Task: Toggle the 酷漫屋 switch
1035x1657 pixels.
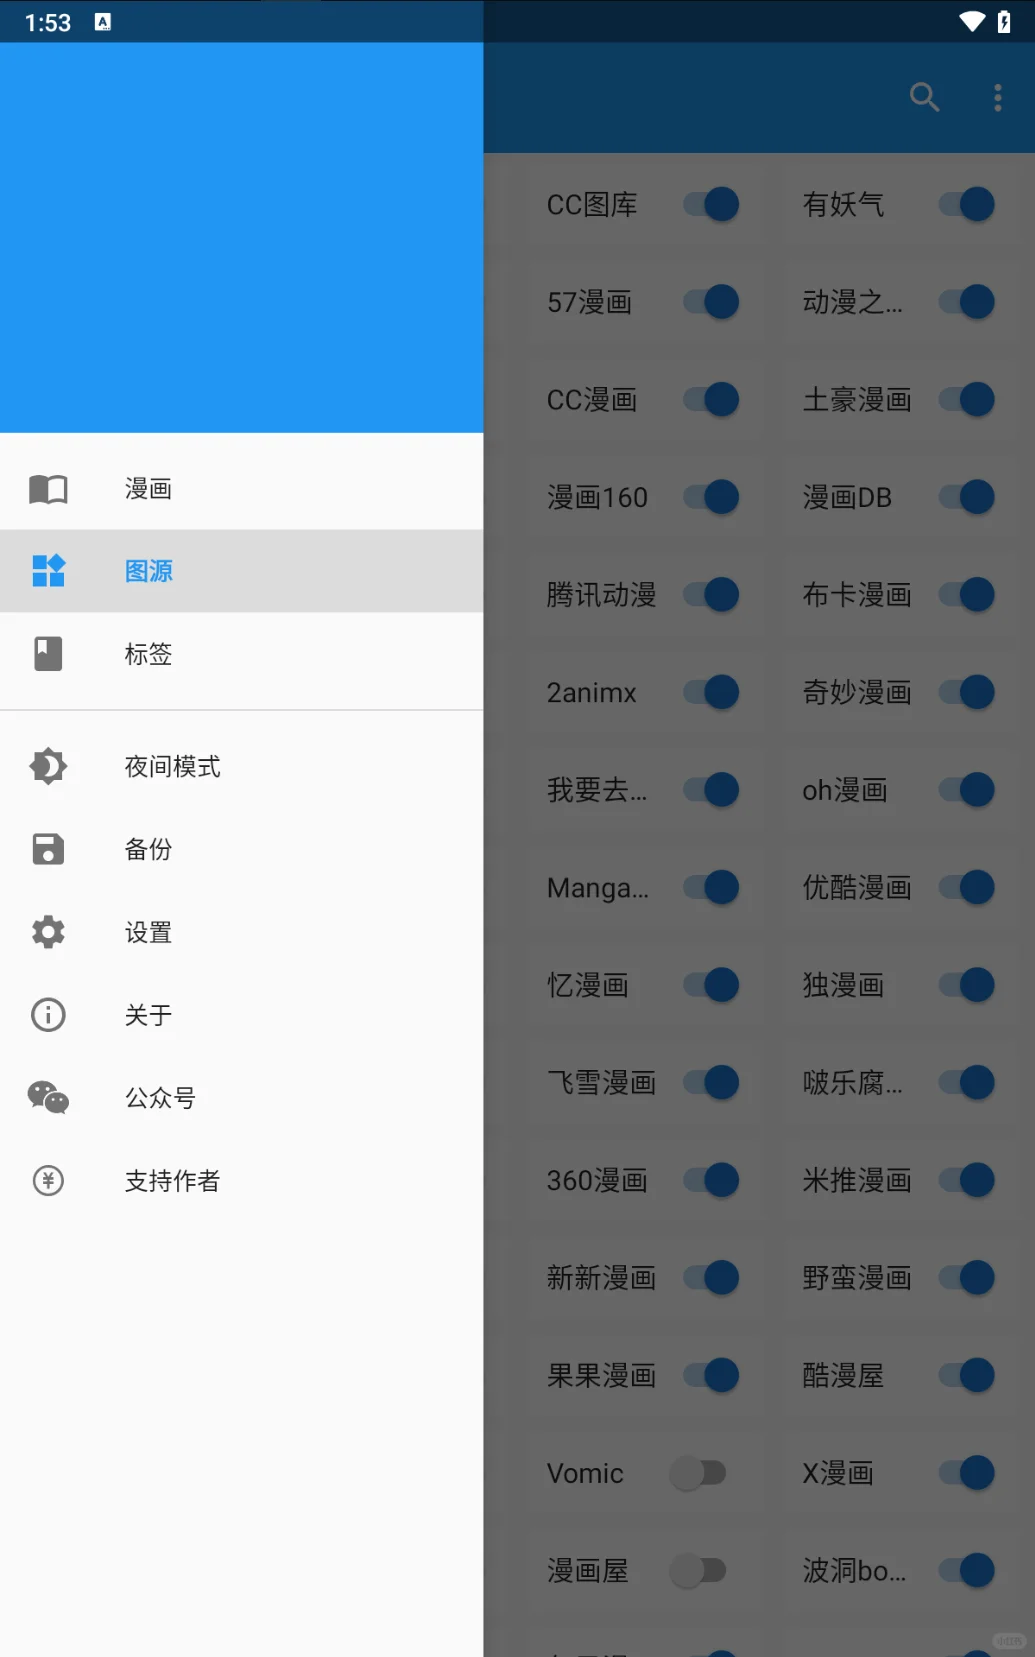Action: [967, 1376]
